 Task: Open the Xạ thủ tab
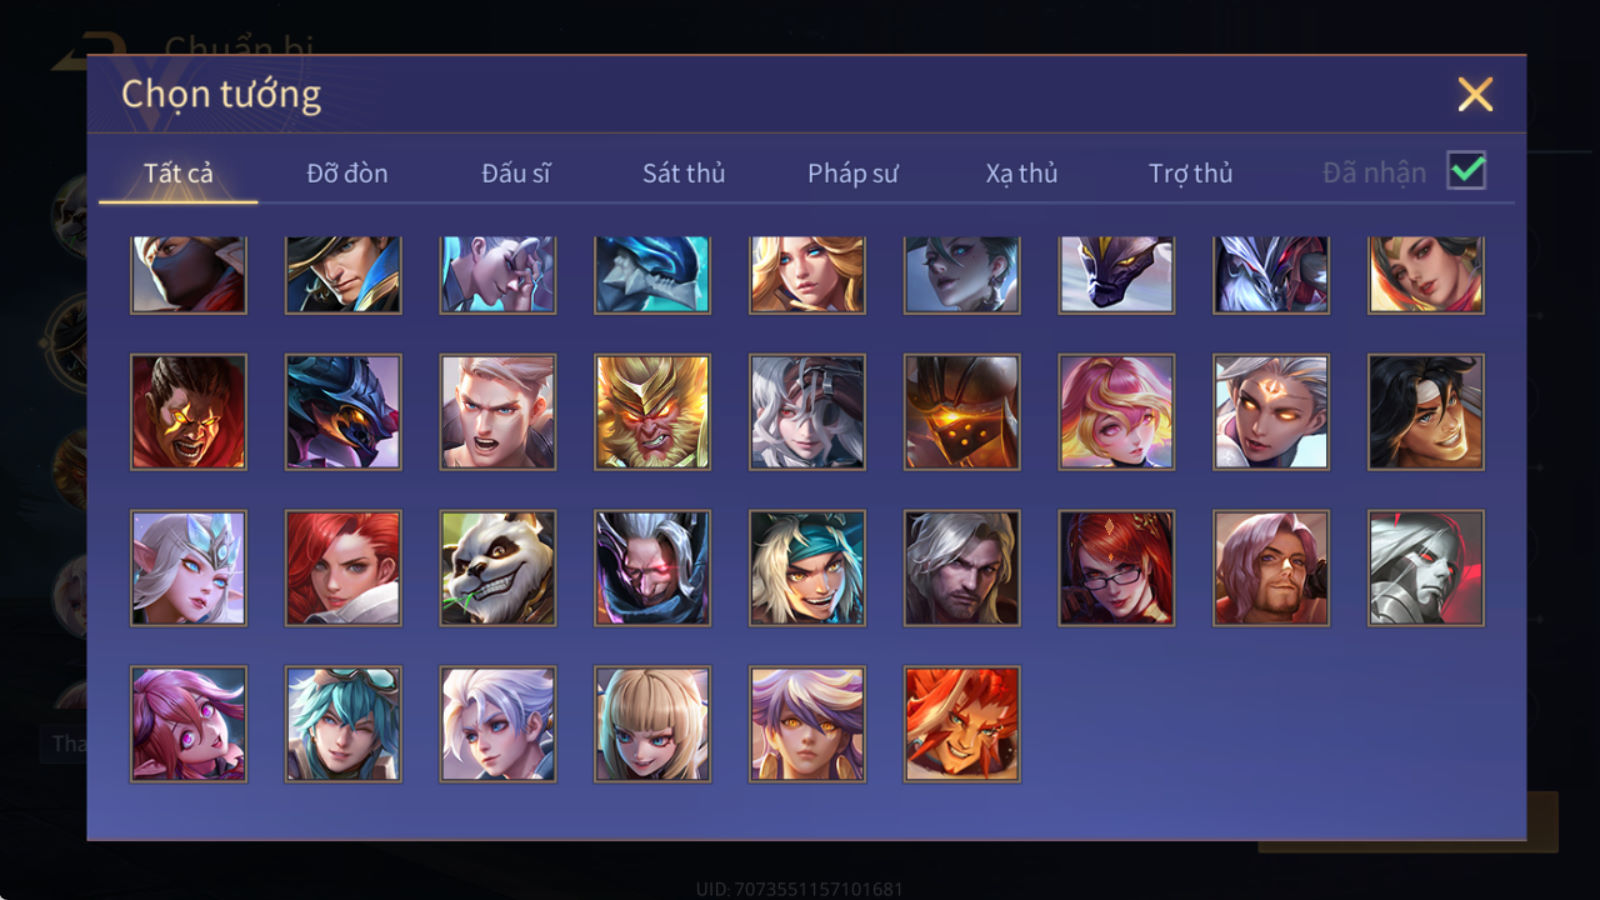tap(1021, 173)
